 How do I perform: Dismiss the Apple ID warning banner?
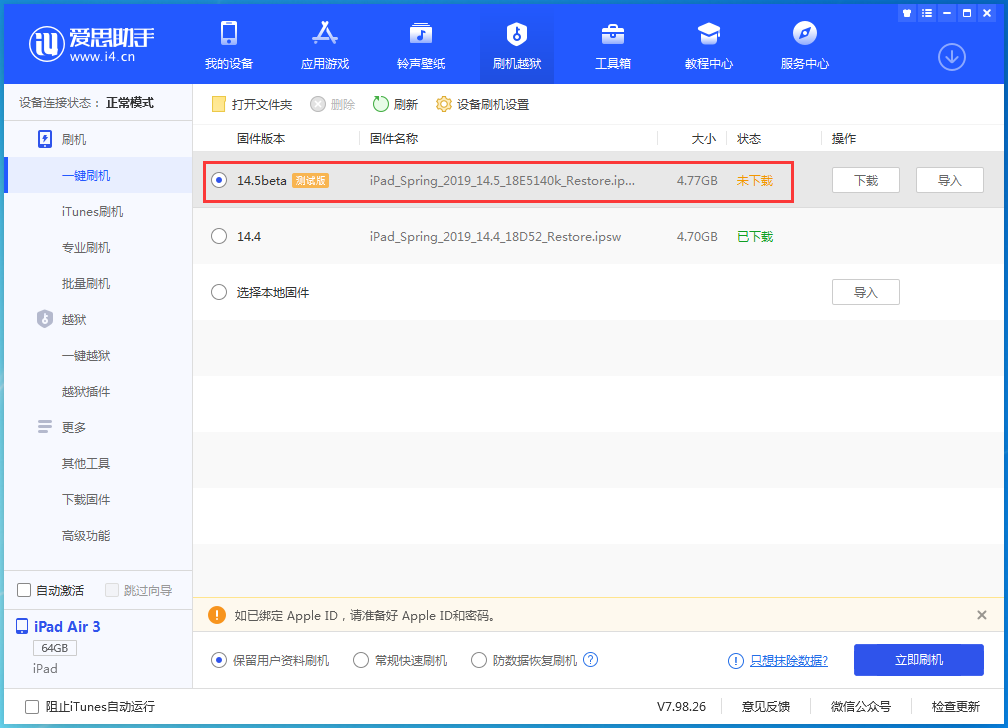(982, 615)
